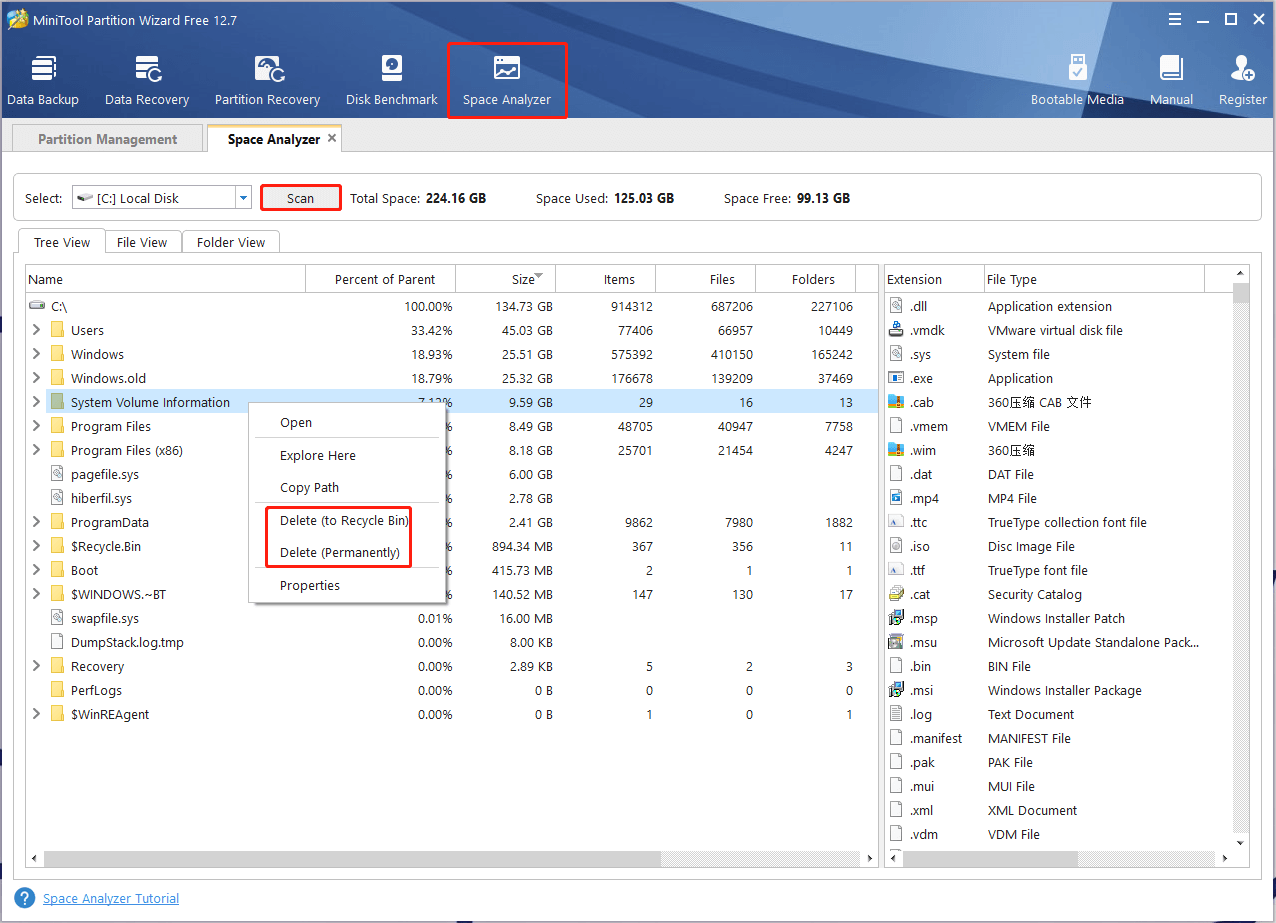Select the .dll extension icon
The width and height of the screenshot is (1276, 923).
[895, 306]
